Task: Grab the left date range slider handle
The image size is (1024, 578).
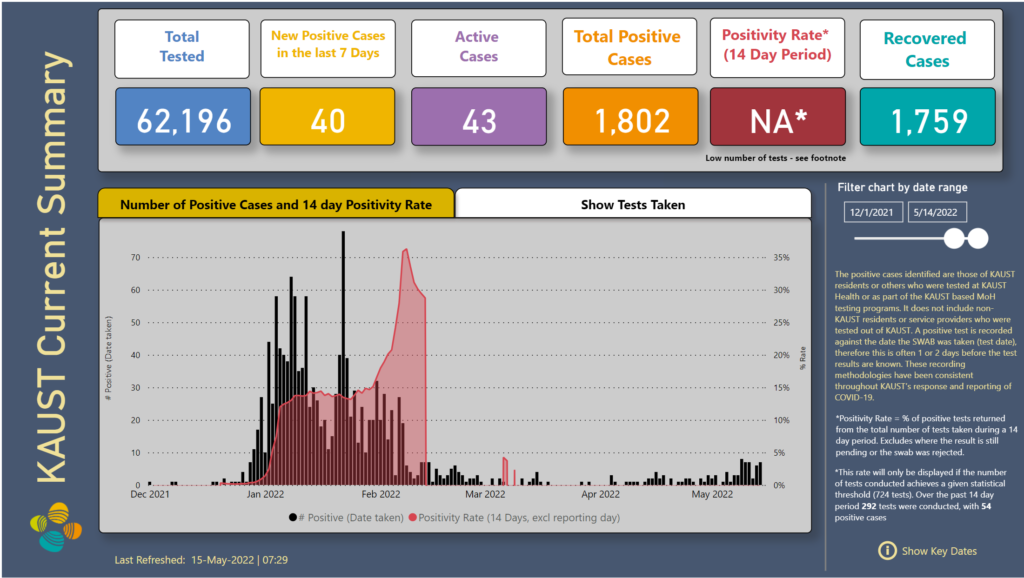Action: coord(955,238)
